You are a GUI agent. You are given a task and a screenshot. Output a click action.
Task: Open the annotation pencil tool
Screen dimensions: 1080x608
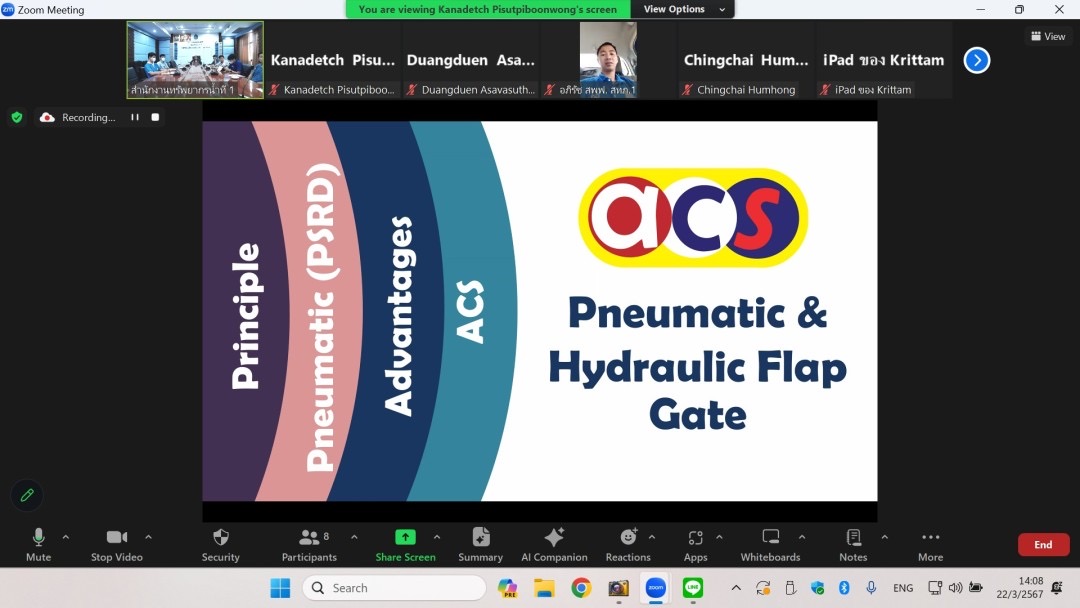[x=27, y=495]
